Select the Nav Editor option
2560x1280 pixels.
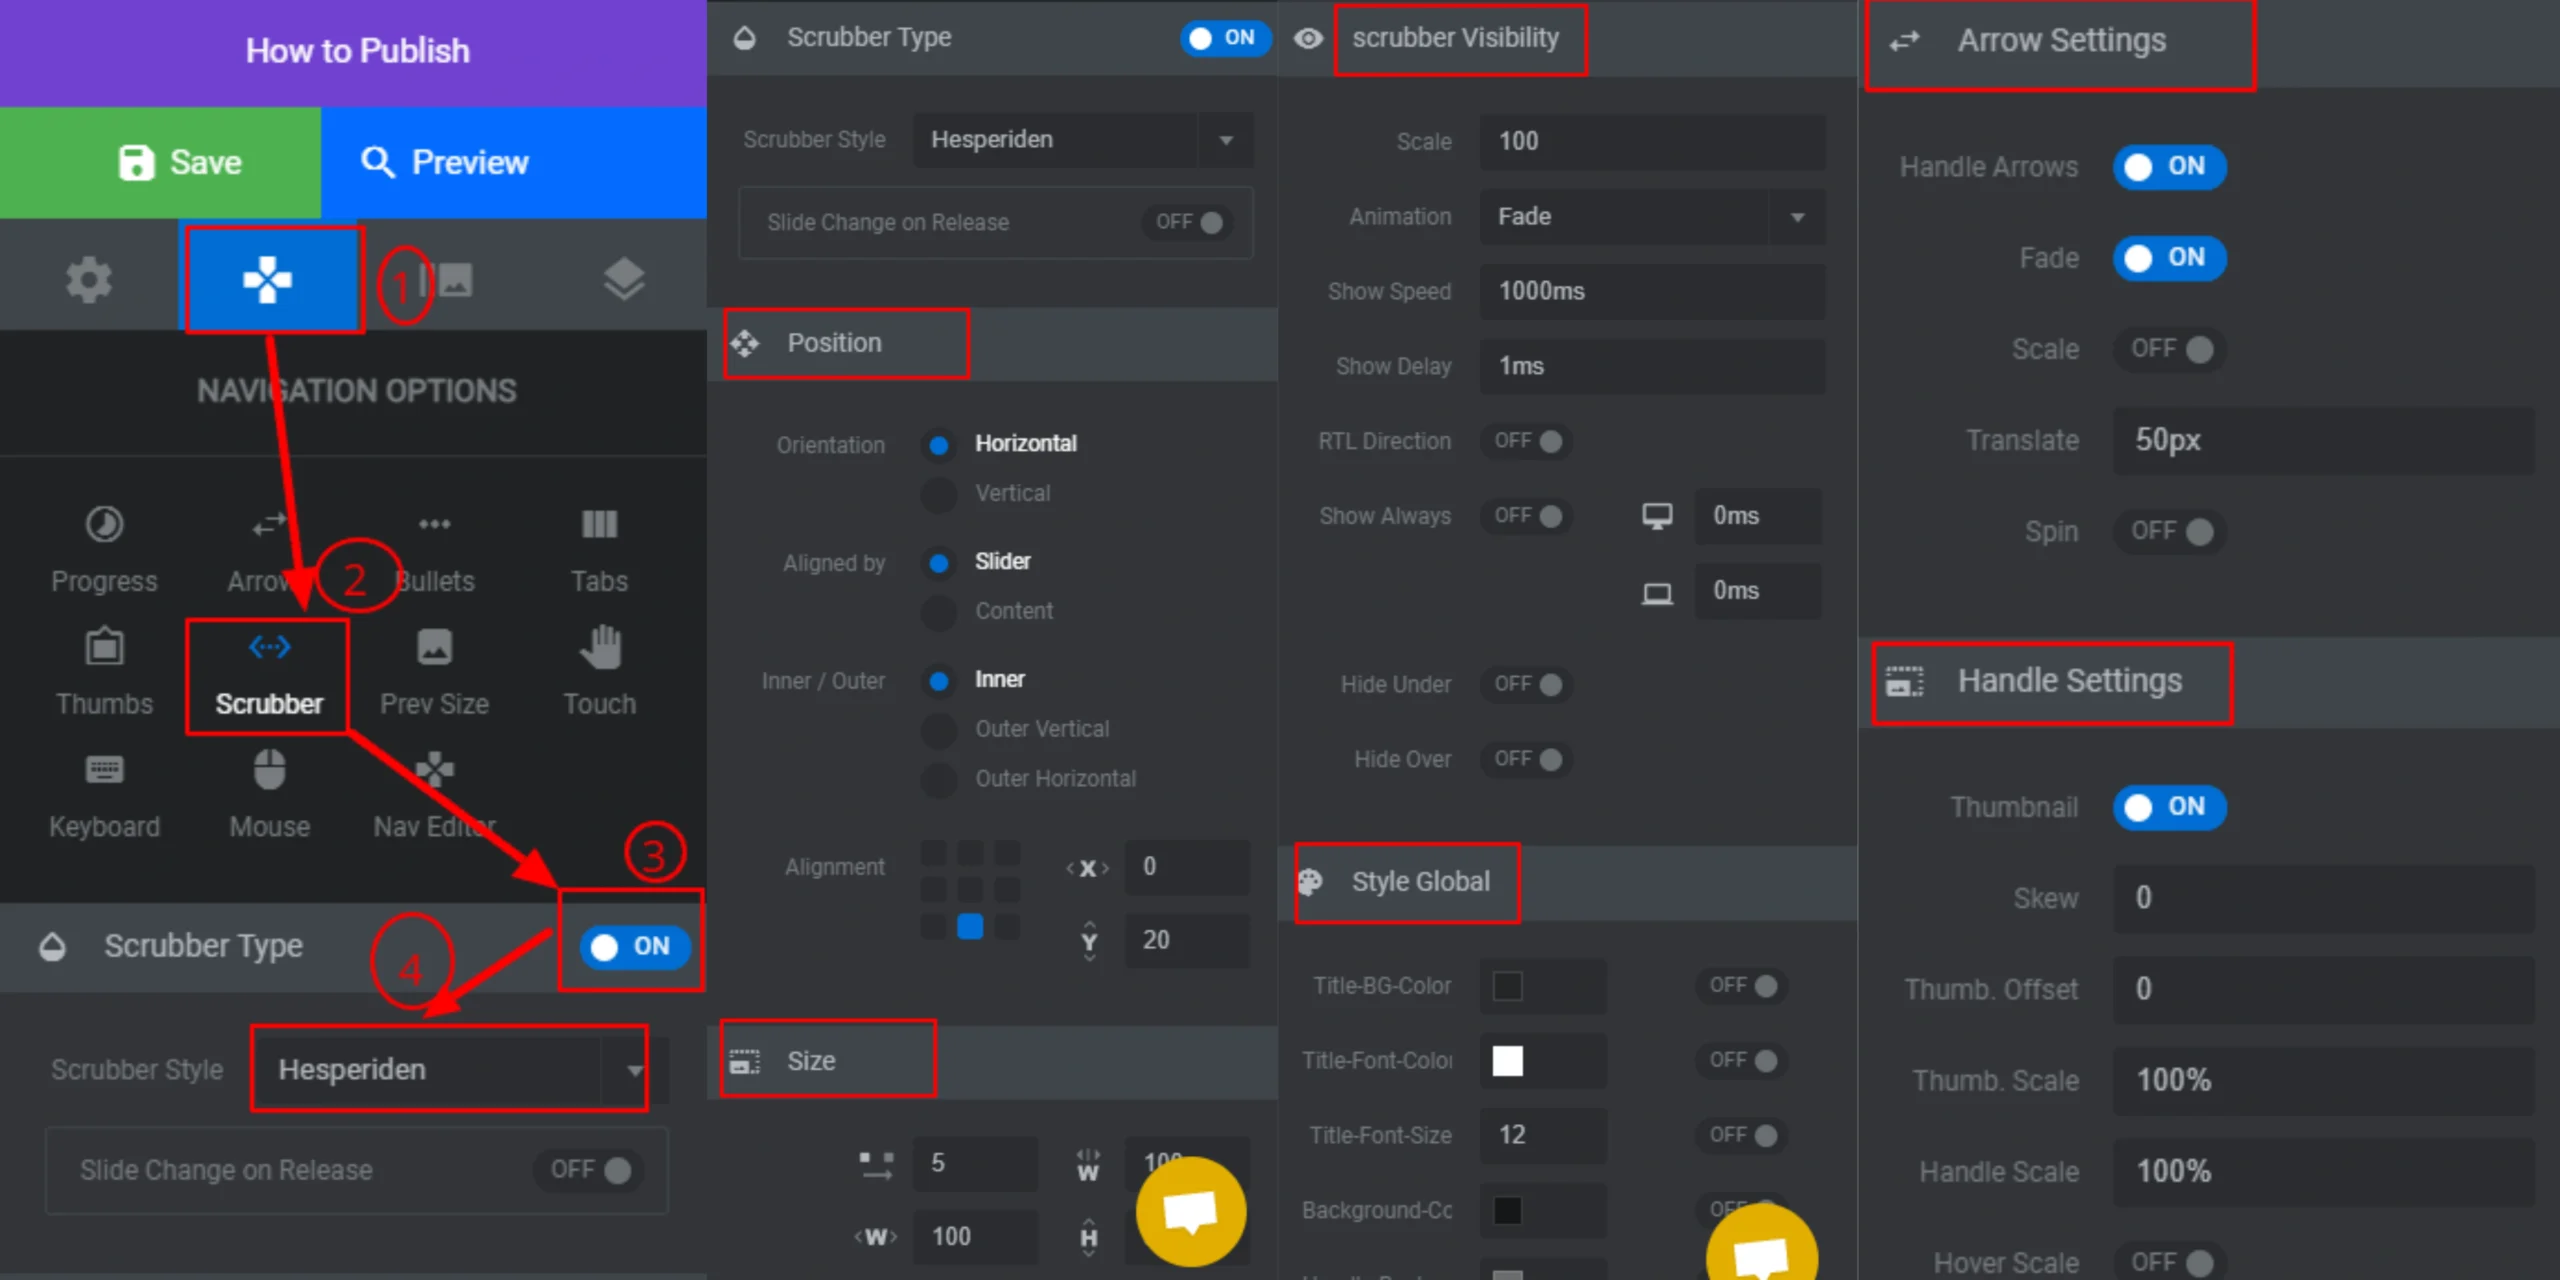pyautogui.click(x=434, y=796)
